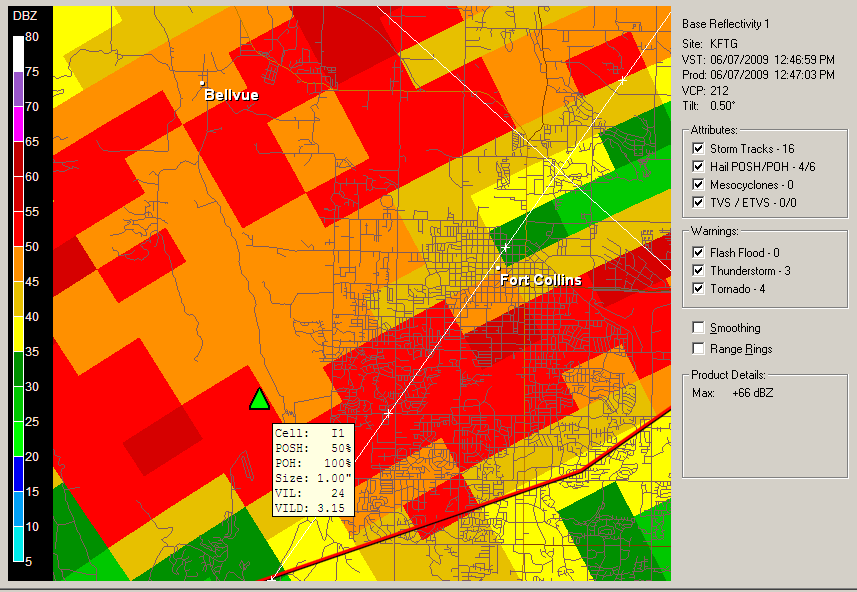Click the Max +66 dBZ product detail
The height and width of the screenshot is (592, 857).
tap(733, 393)
